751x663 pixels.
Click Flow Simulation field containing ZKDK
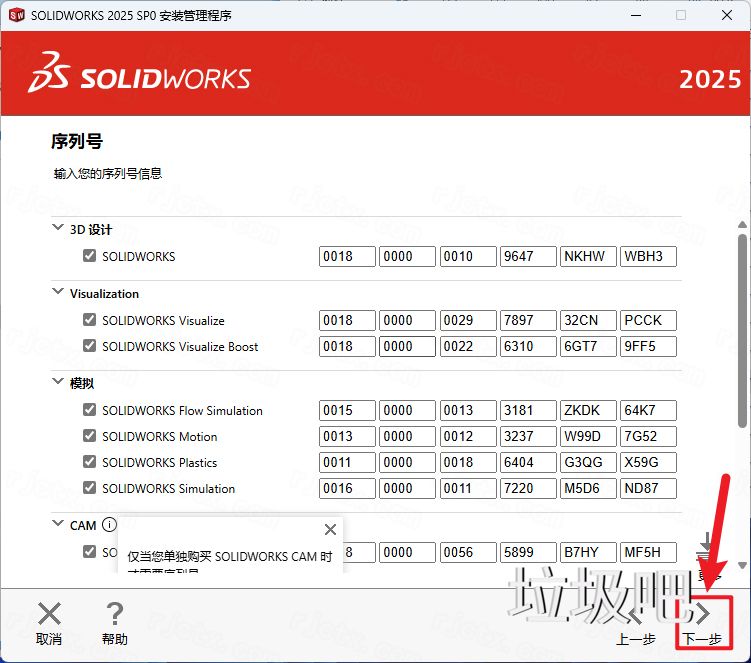click(x=588, y=411)
